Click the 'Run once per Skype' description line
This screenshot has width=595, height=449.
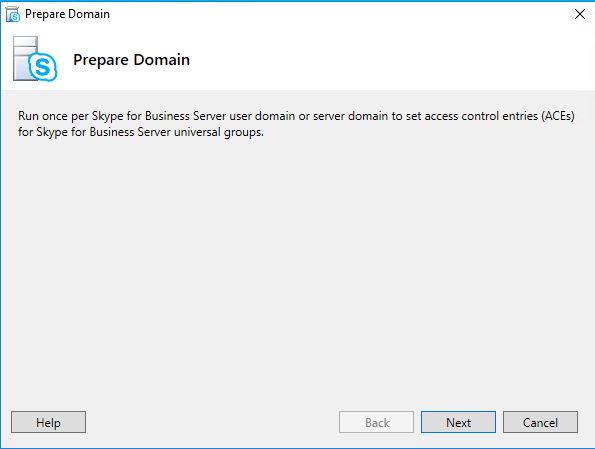tap(296, 116)
